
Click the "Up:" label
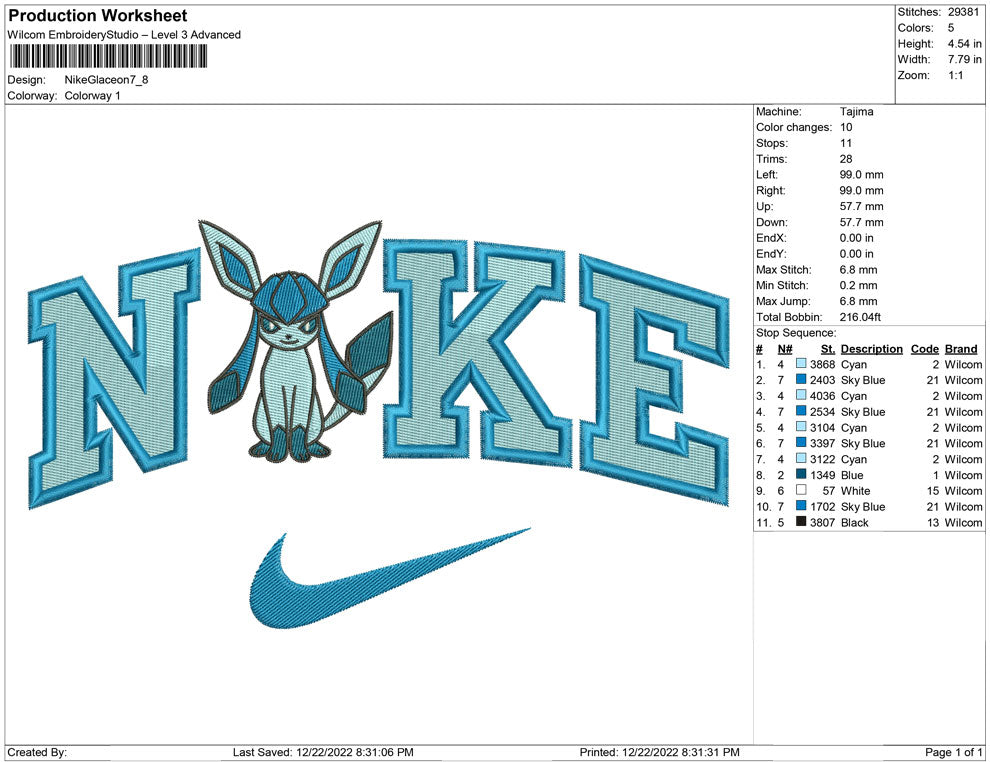click(764, 206)
